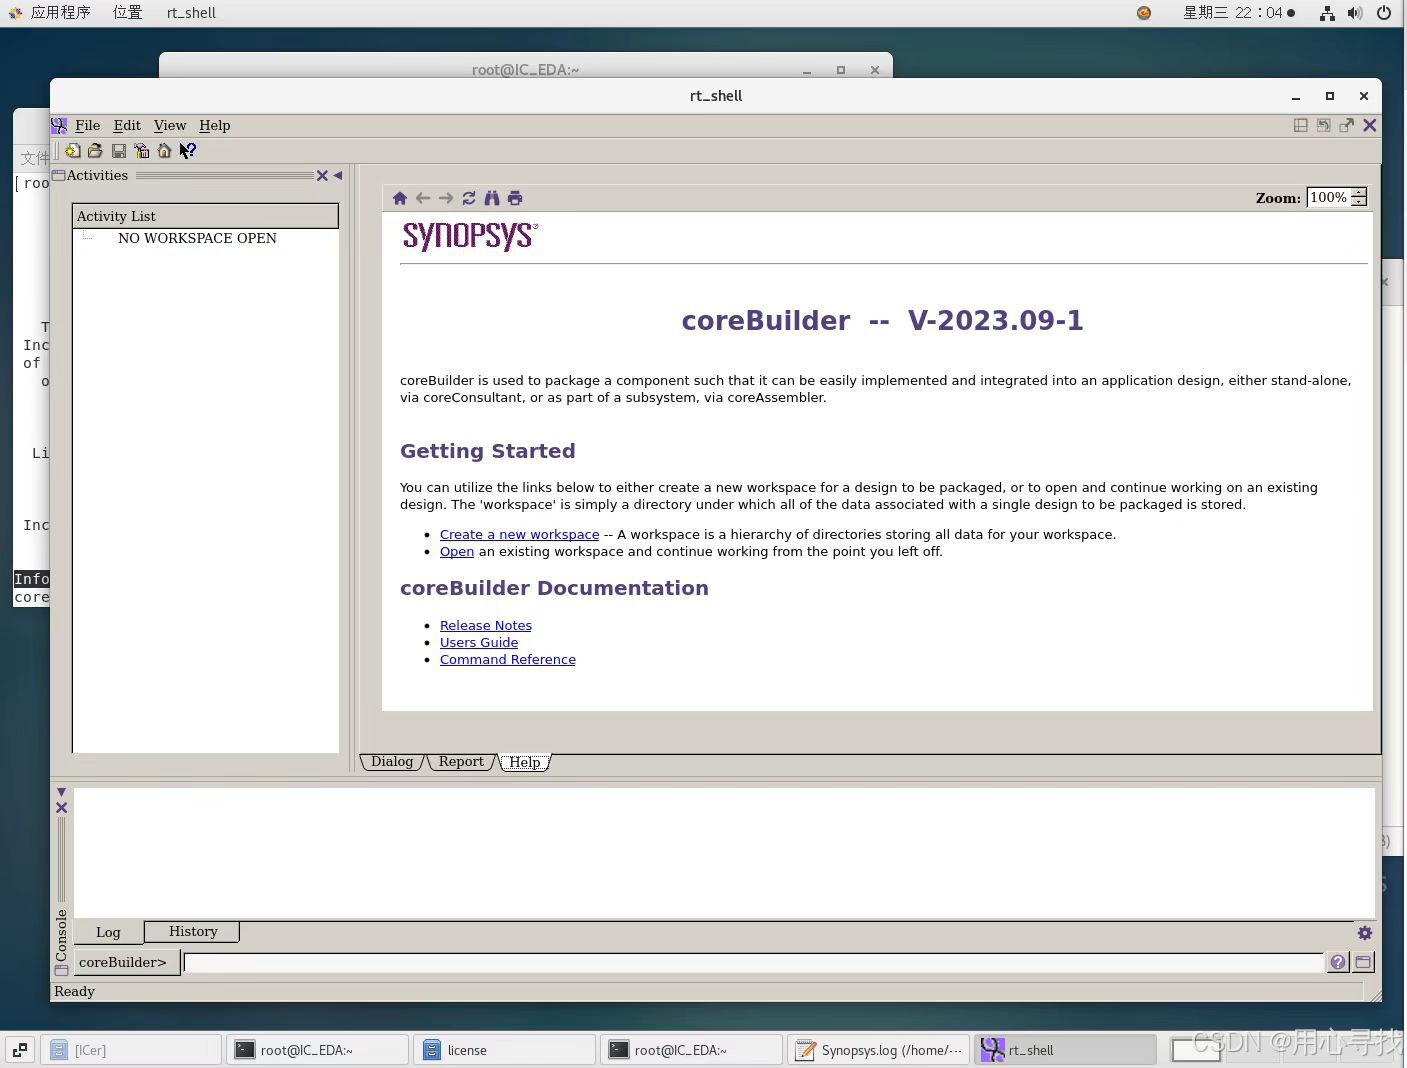Image resolution: width=1407 pixels, height=1068 pixels.
Task: Increase zoom with the up stepper arrow
Action: [1359, 193]
